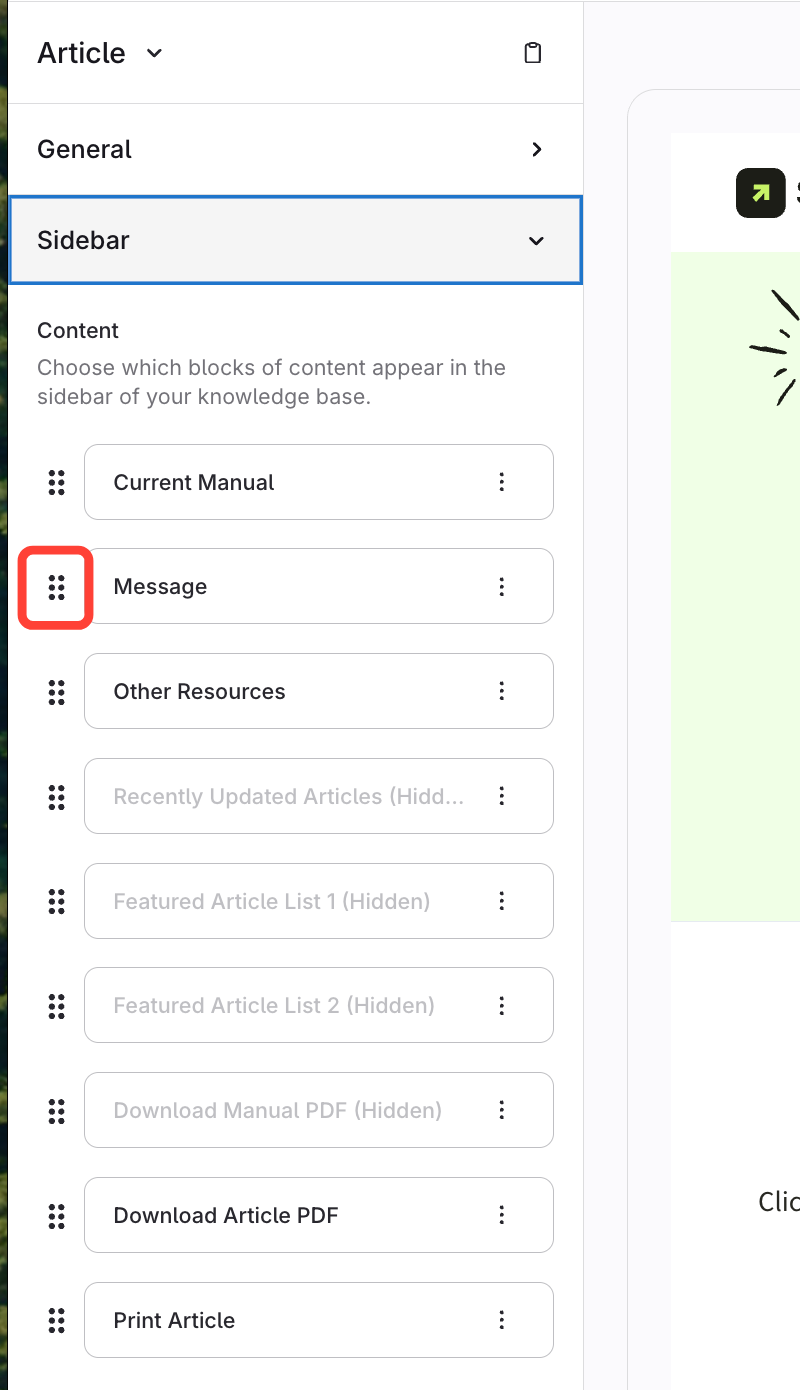The height and width of the screenshot is (1390, 800).
Task: Open options menu for Other Resources
Action: [502, 692]
